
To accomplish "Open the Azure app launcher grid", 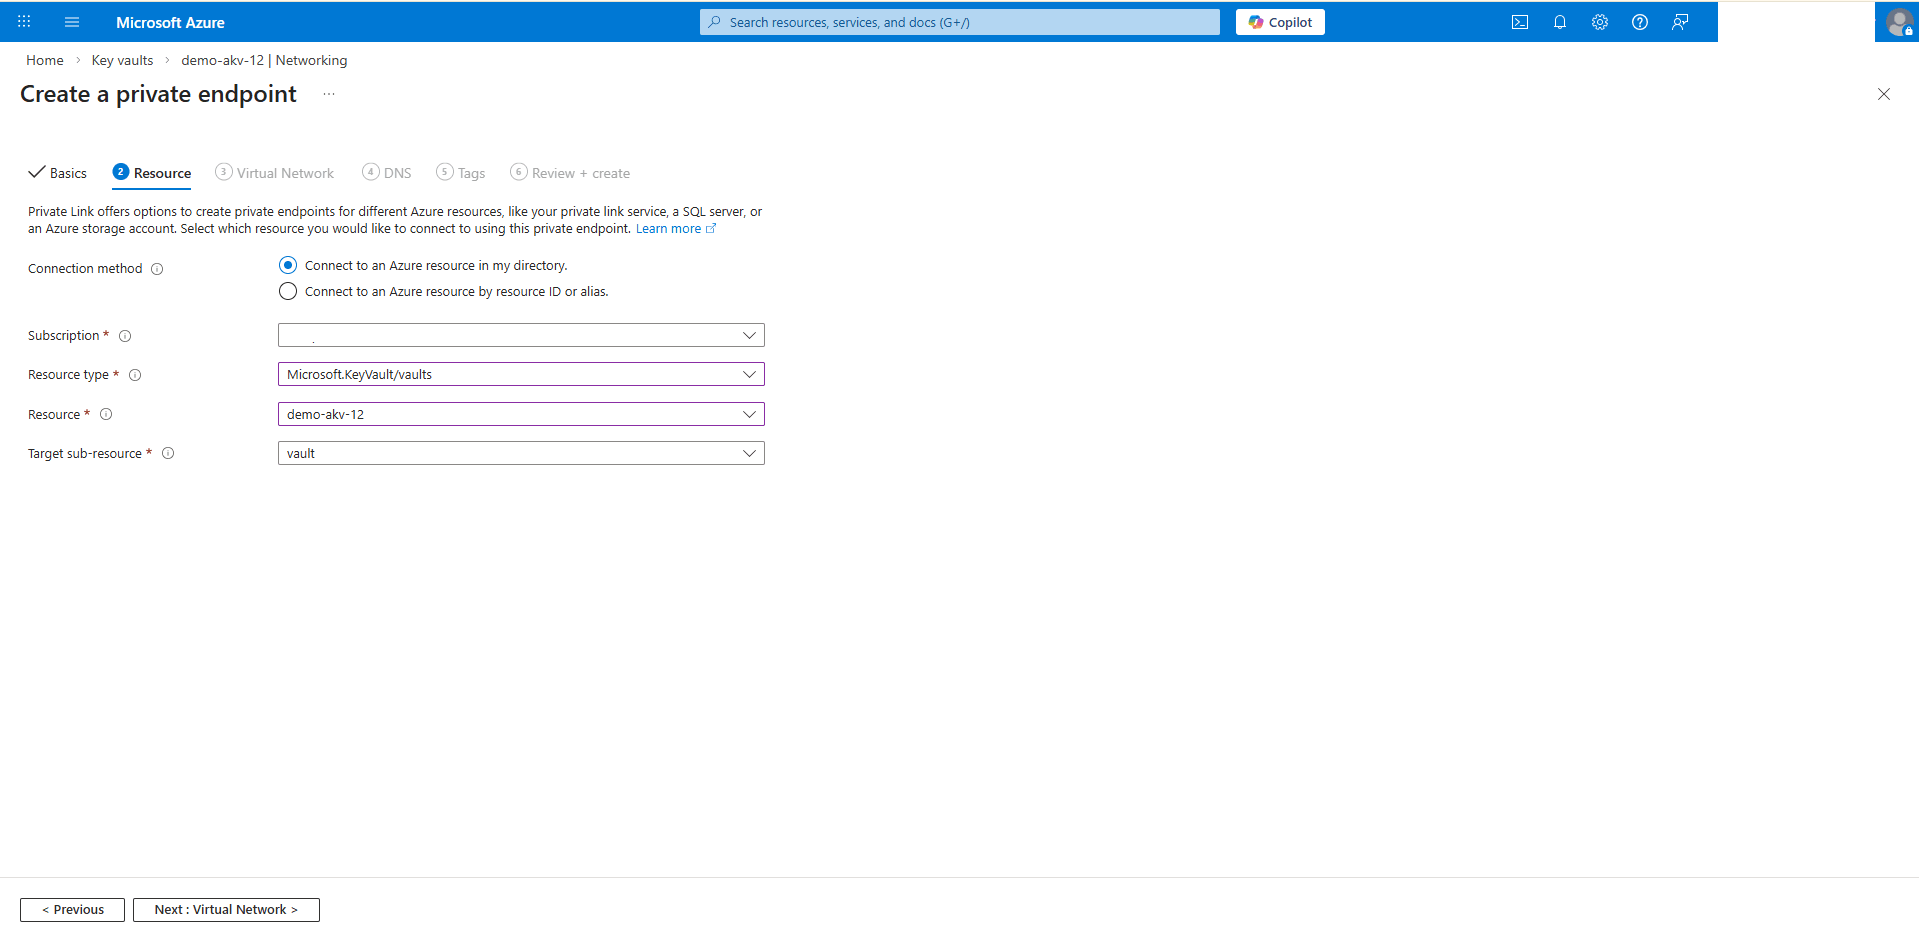I will click(23, 21).
